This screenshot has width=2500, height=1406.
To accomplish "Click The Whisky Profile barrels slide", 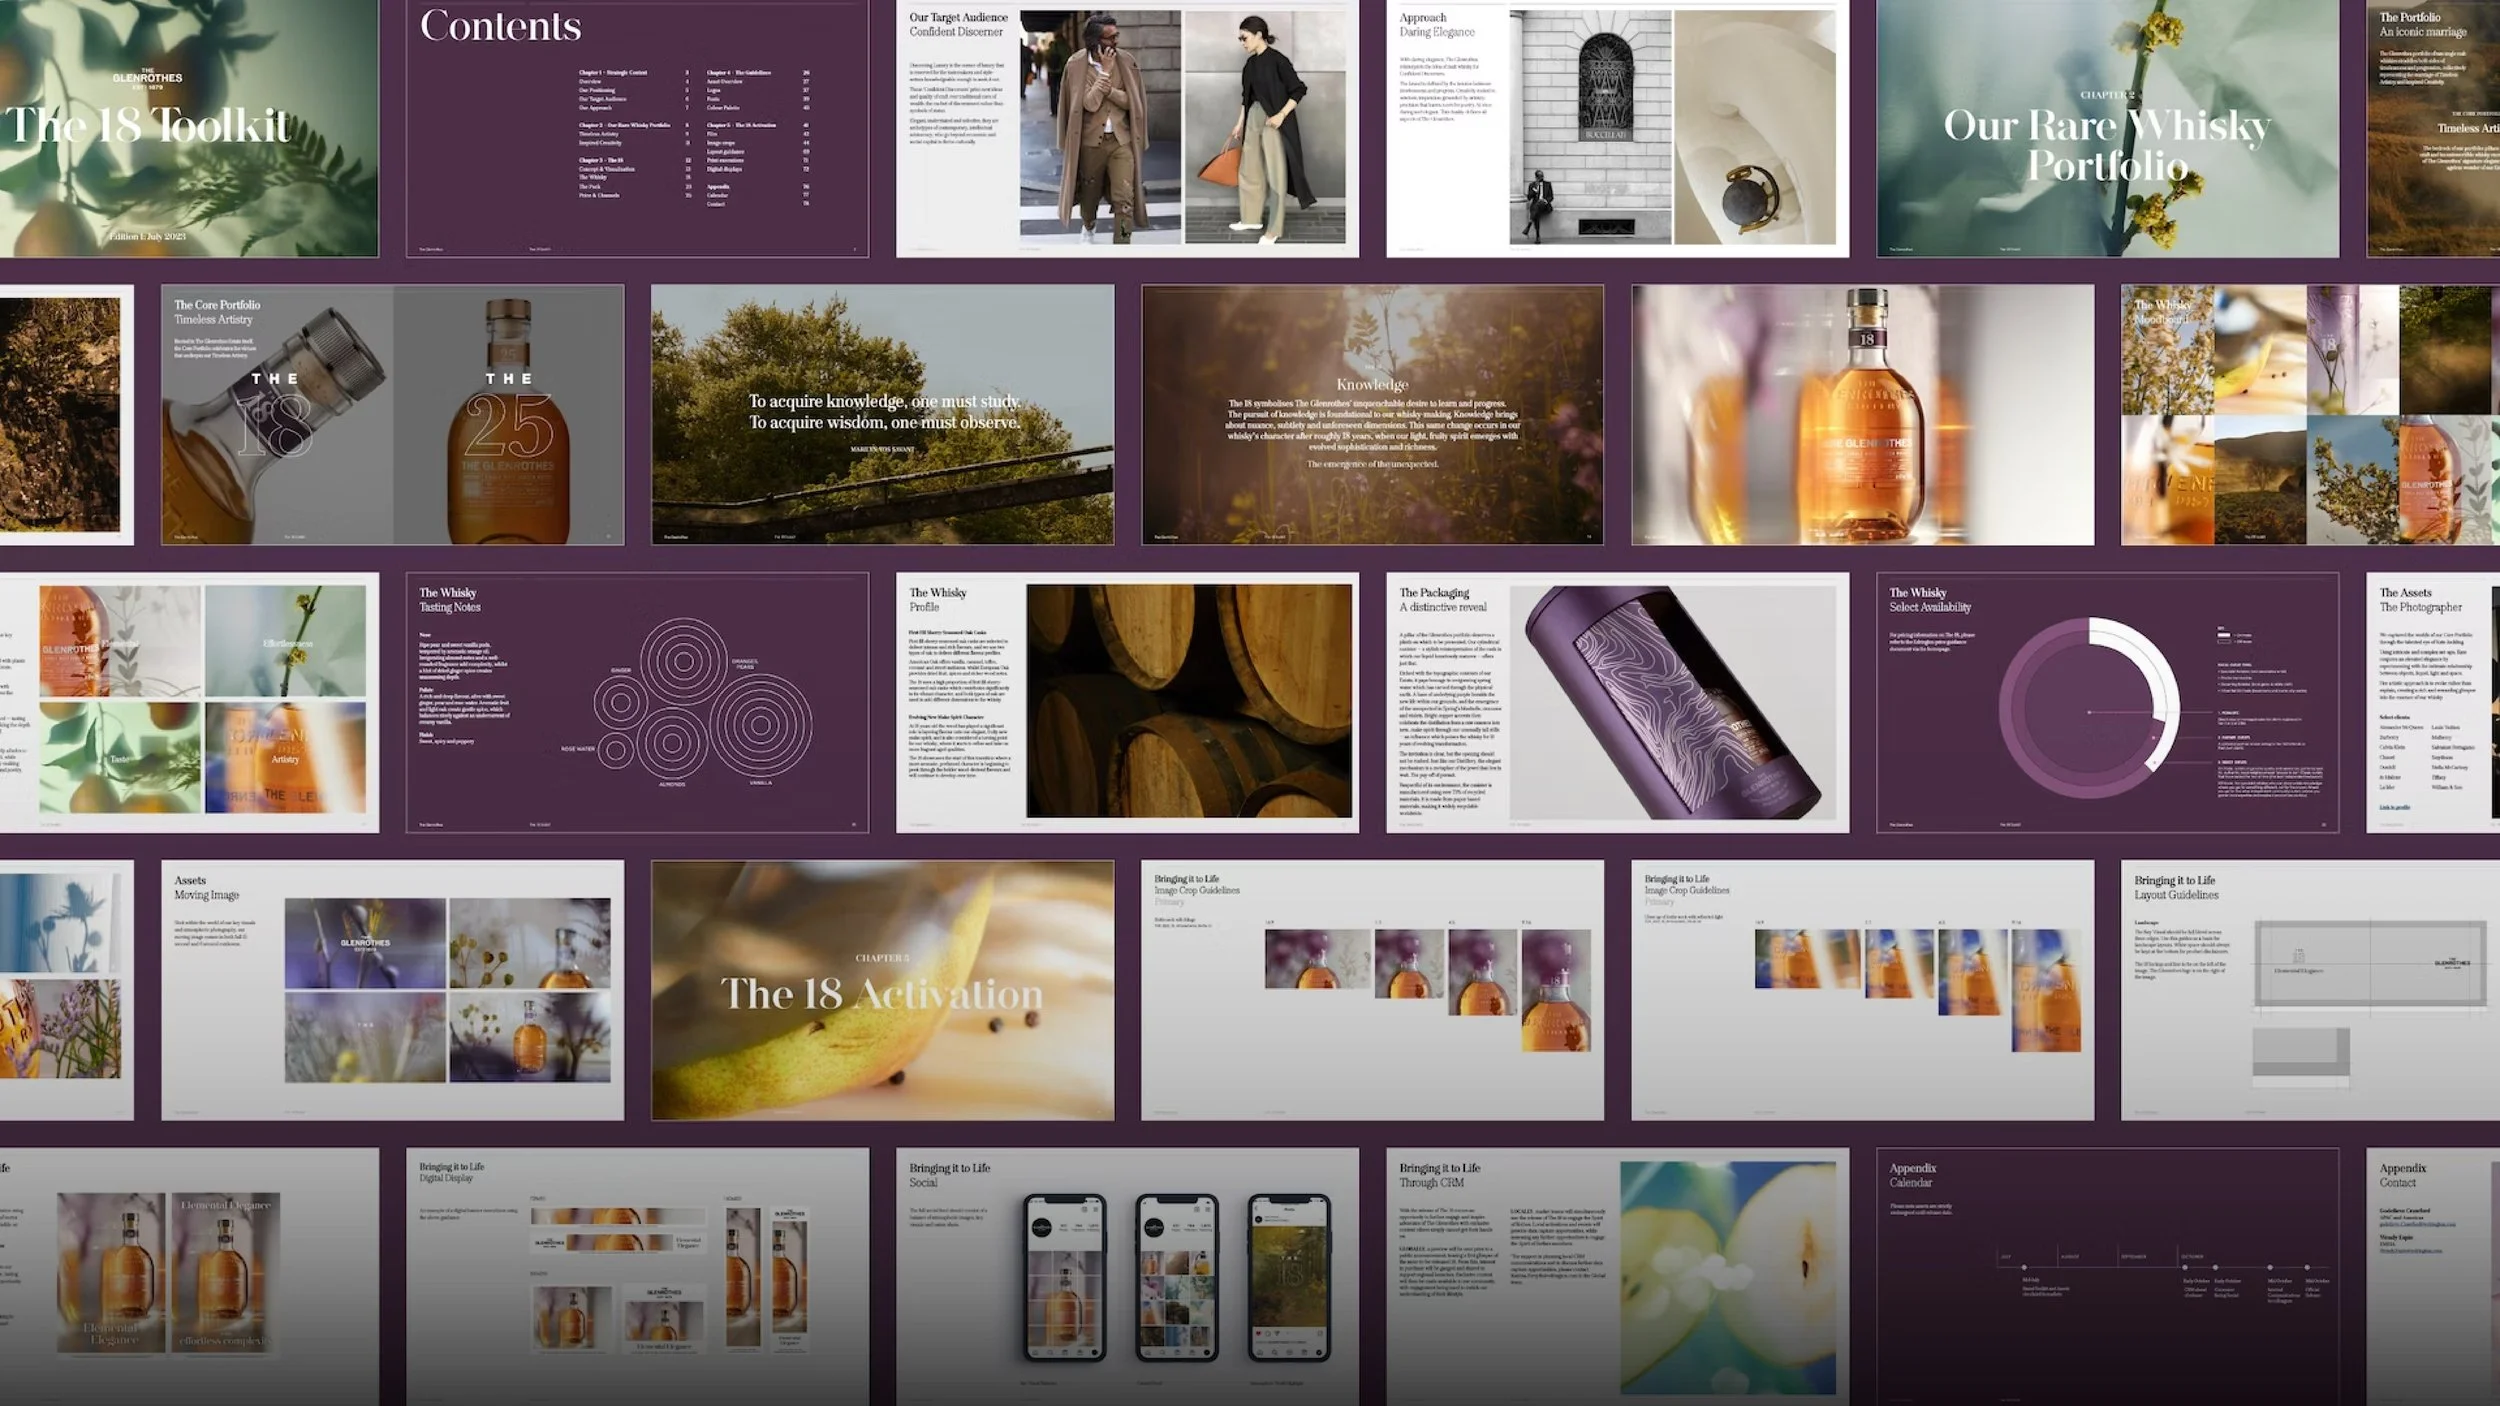I will coord(1127,702).
